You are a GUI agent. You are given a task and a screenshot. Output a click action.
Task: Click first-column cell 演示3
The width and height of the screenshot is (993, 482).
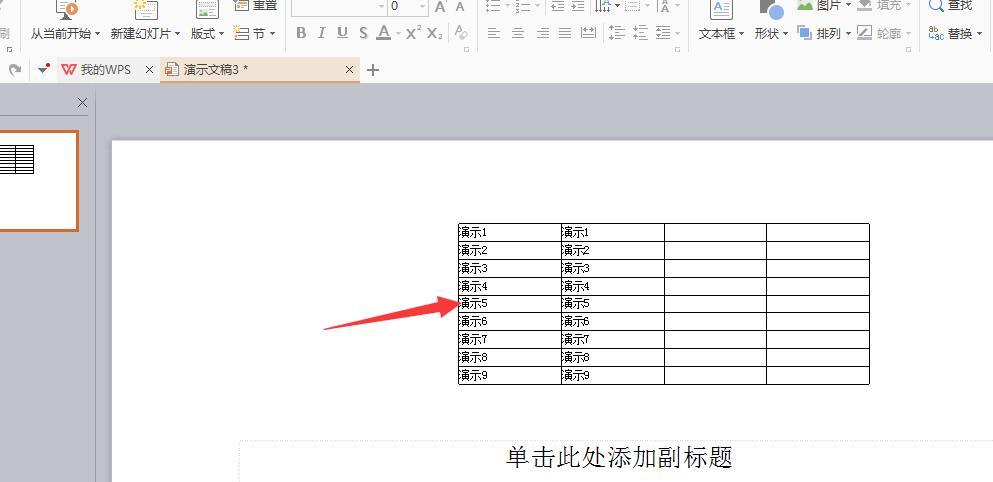(510, 269)
